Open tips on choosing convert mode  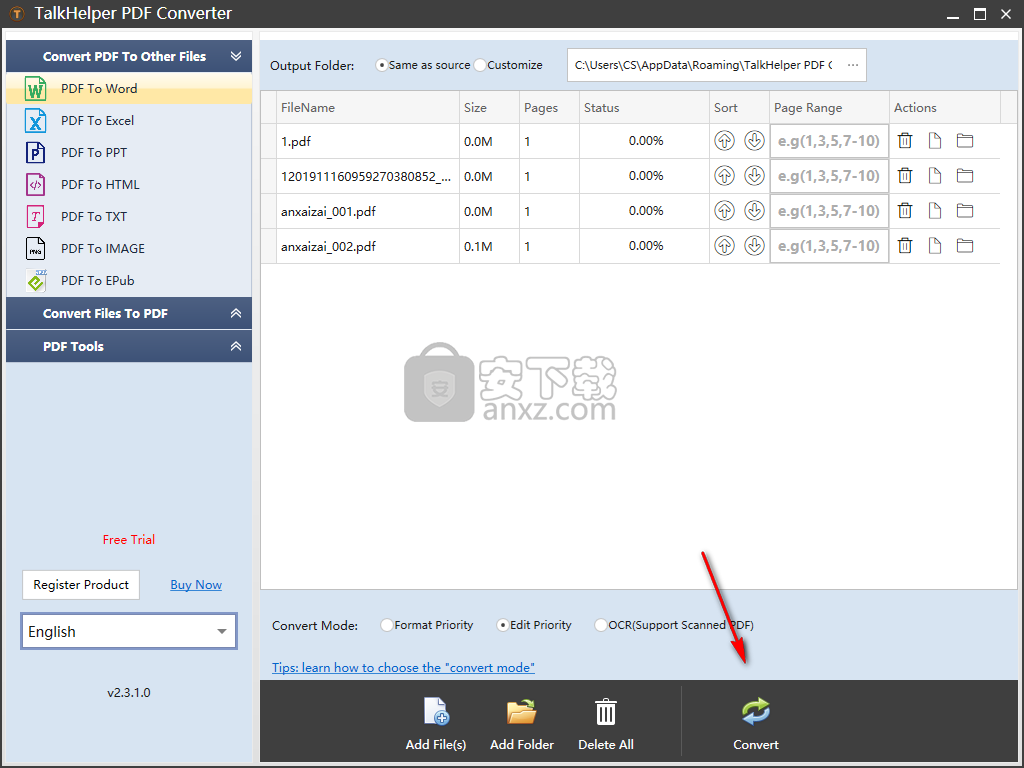pos(403,667)
